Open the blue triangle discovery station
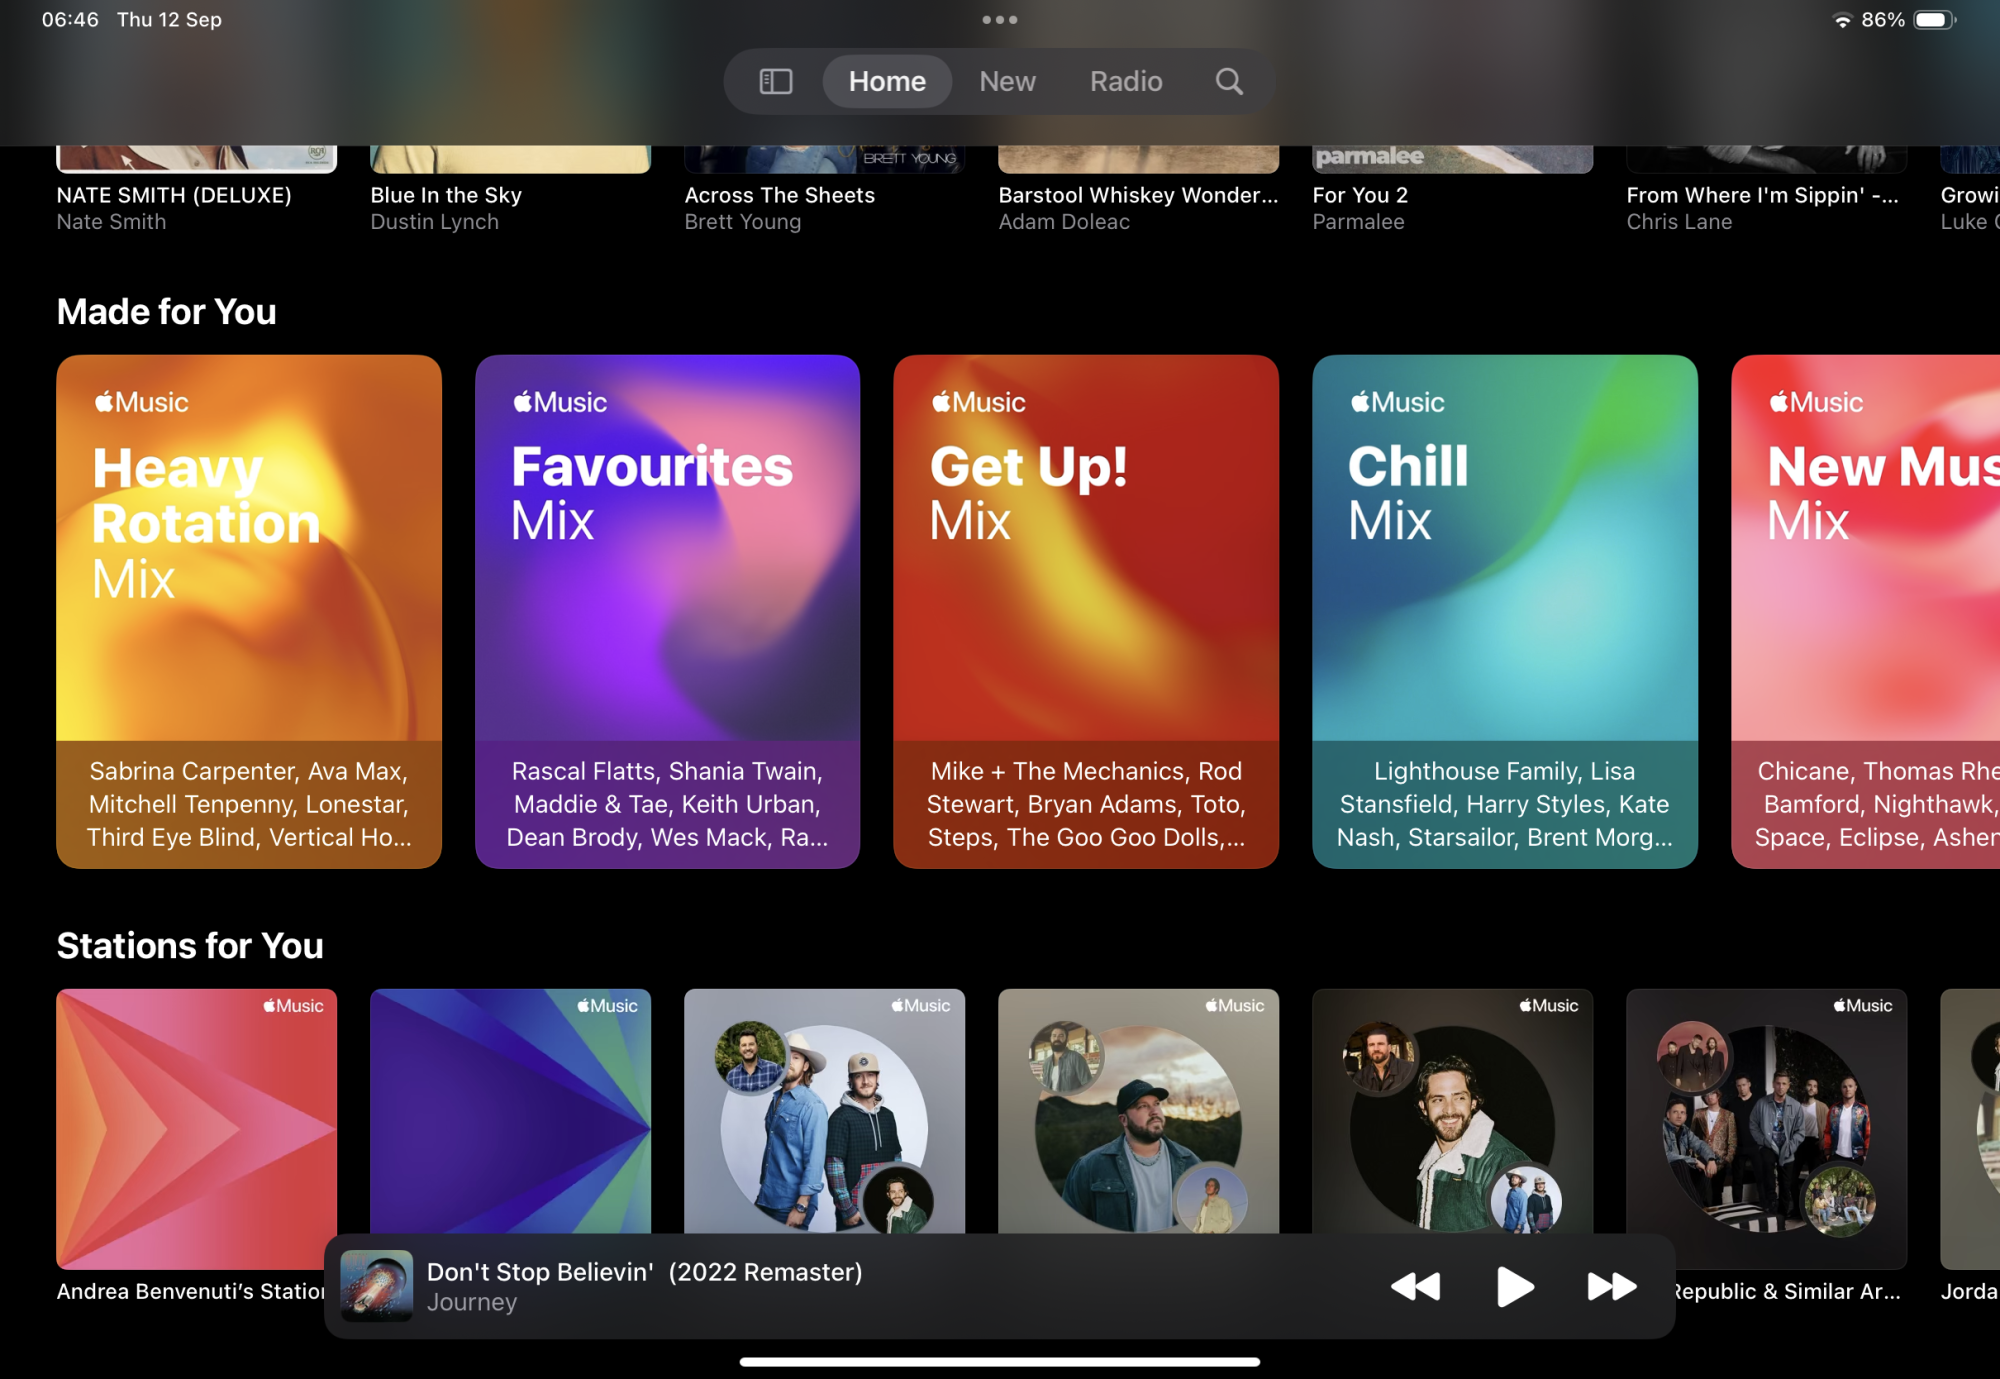This screenshot has height=1379, width=2000. pos(510,1110)
